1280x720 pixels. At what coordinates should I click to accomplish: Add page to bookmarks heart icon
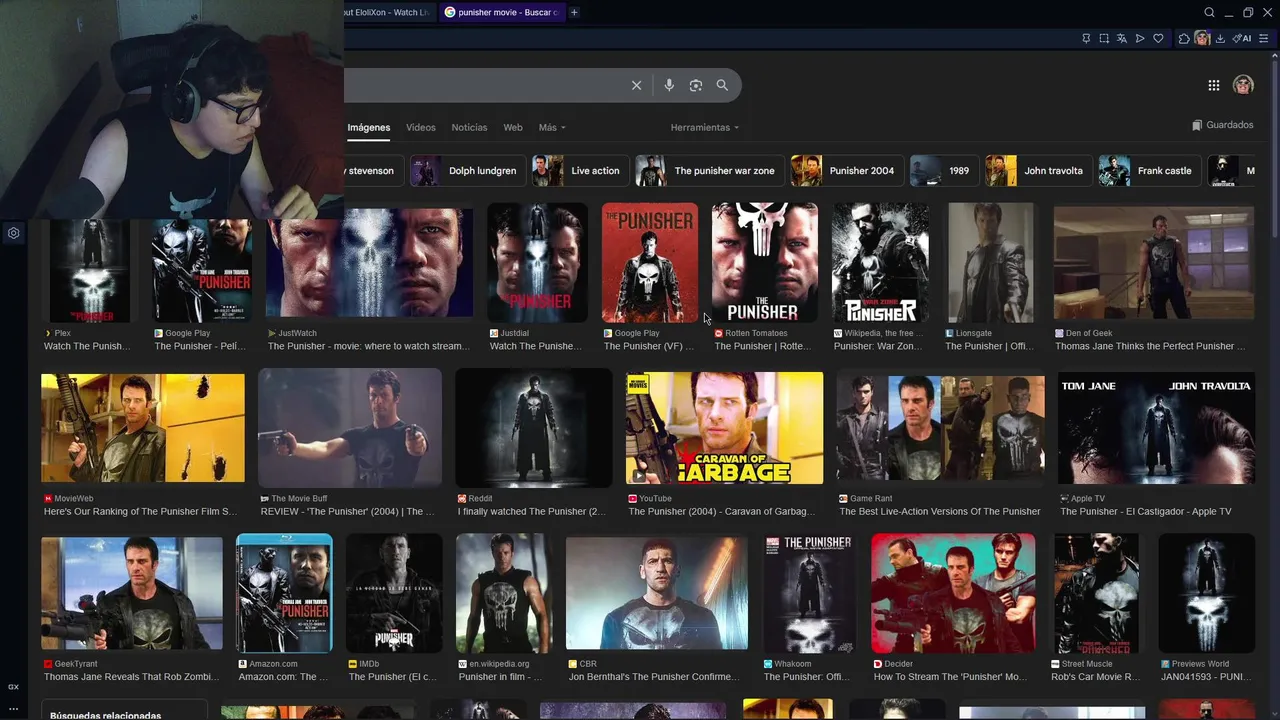pyautogui.click(x=1158, y=39)
